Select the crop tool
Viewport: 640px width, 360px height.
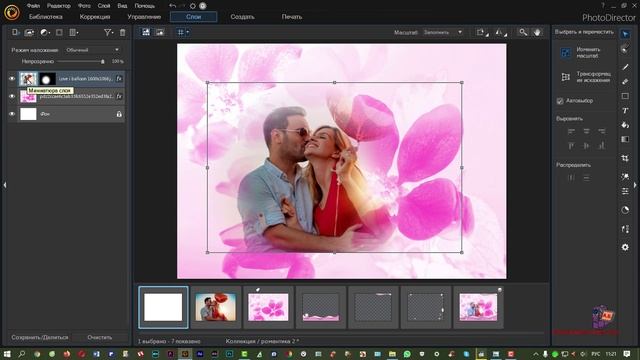pyautogui.click(x=625, y=158)
